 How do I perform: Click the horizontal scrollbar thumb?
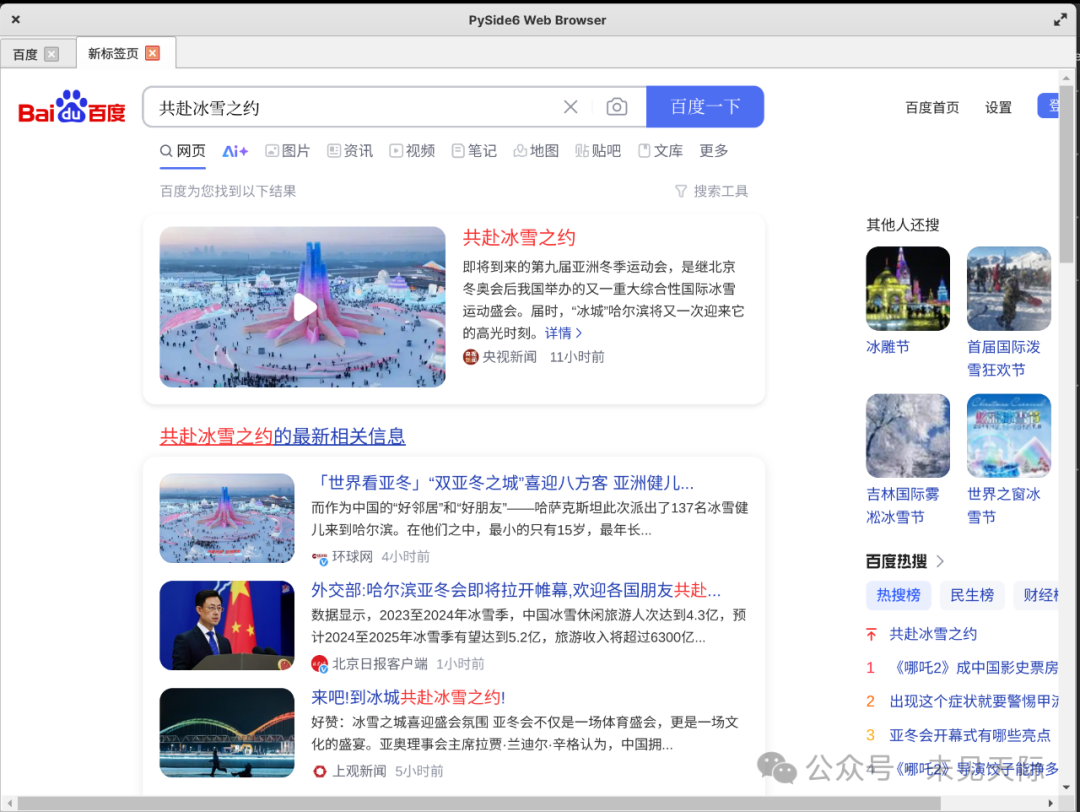tap(479, 804)
